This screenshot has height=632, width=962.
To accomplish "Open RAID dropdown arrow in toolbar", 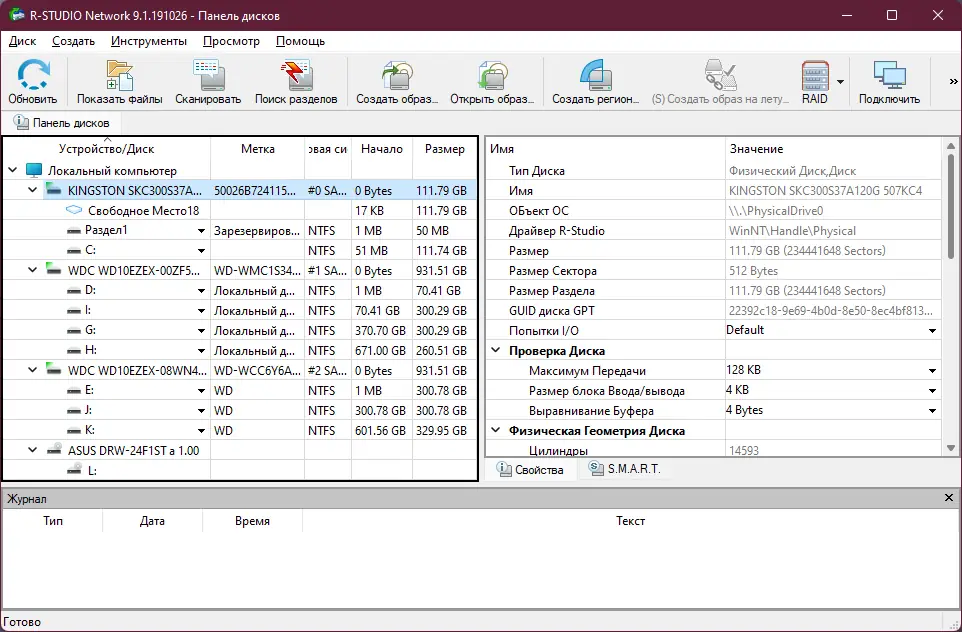I will tap(841, 82).
